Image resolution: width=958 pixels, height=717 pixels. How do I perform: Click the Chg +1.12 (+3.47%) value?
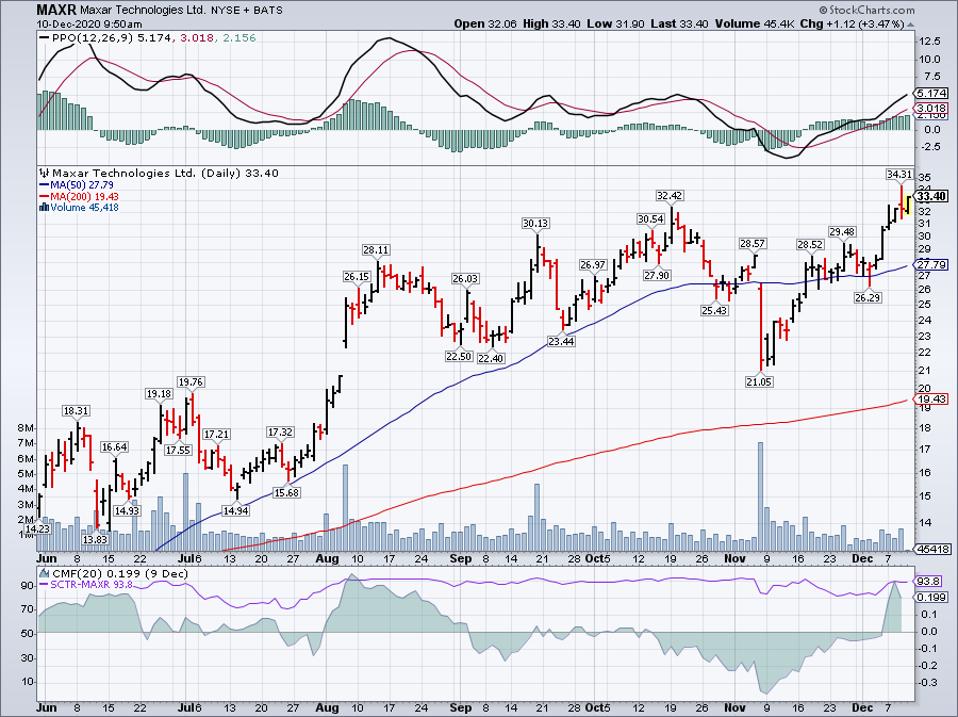pyautogui.click(x=852, y=24)
